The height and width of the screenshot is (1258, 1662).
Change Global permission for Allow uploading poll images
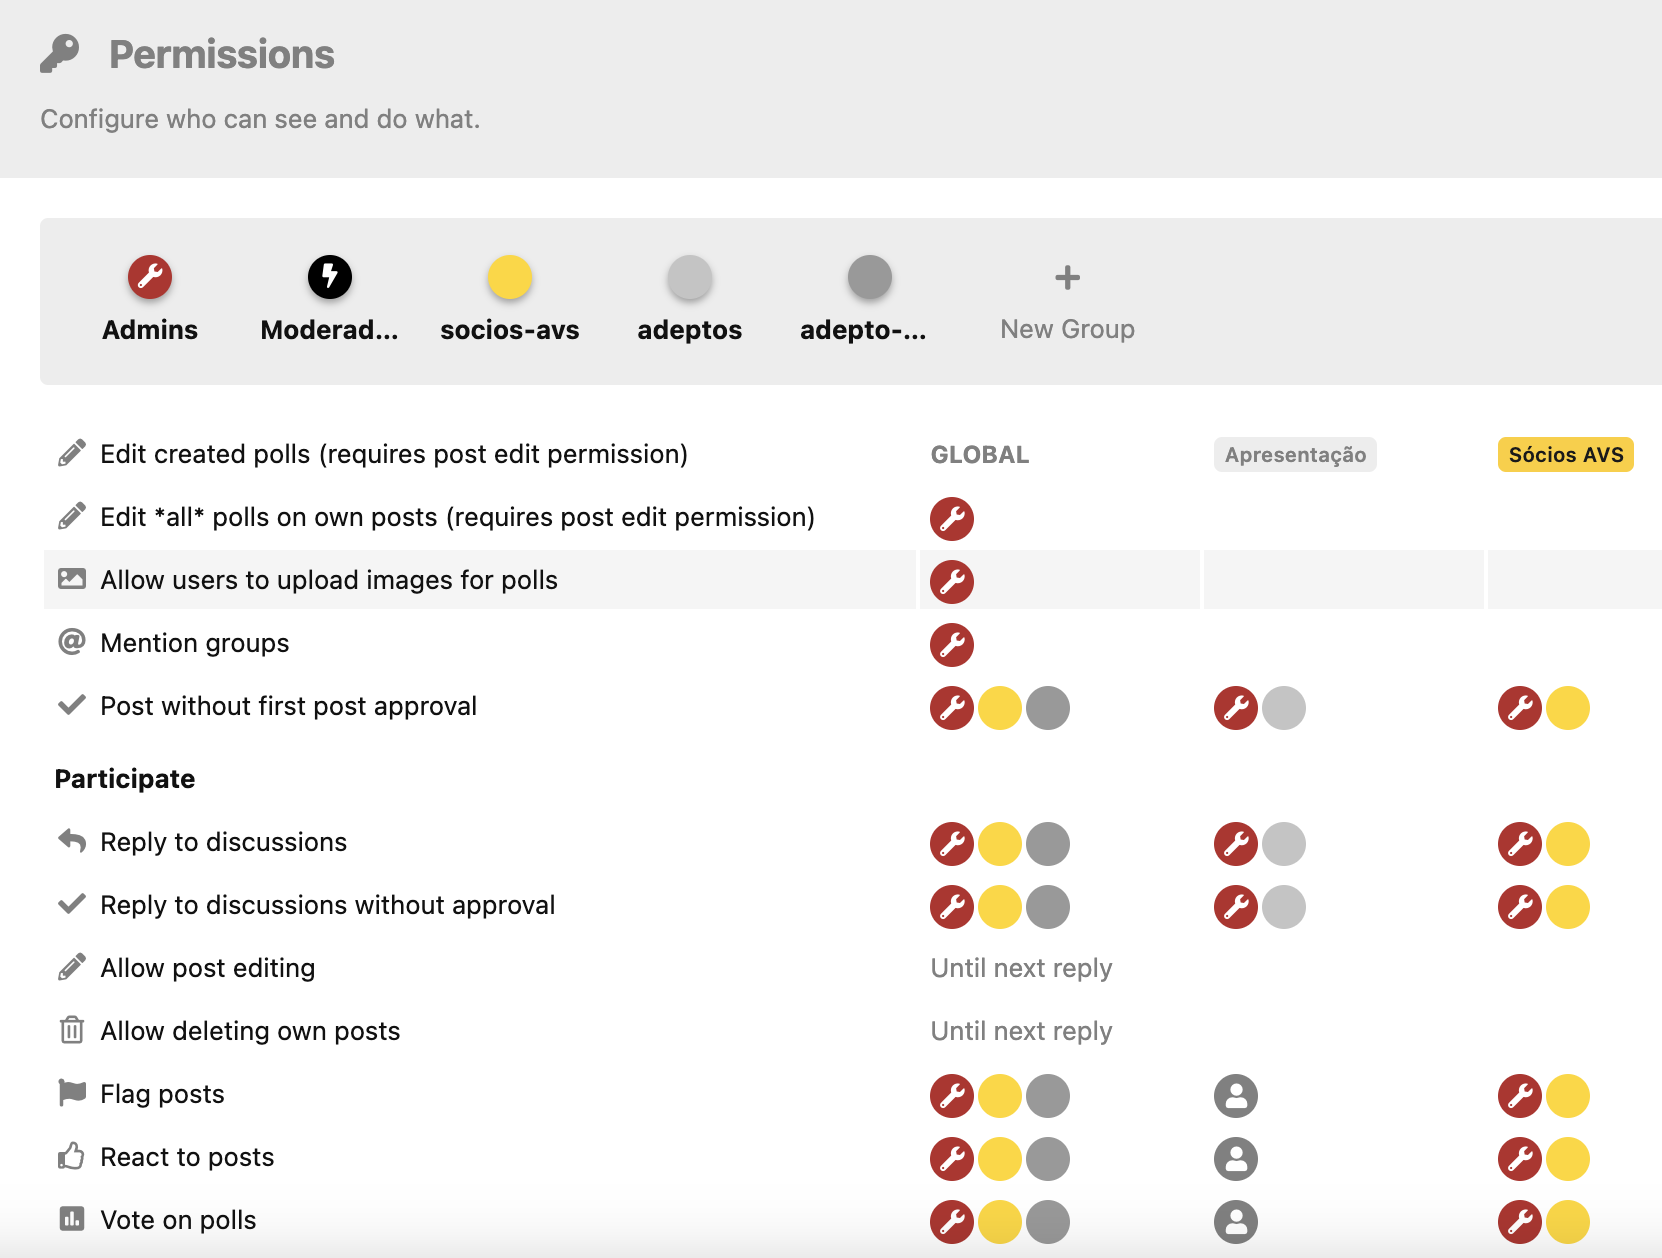(x=952, y=582)
